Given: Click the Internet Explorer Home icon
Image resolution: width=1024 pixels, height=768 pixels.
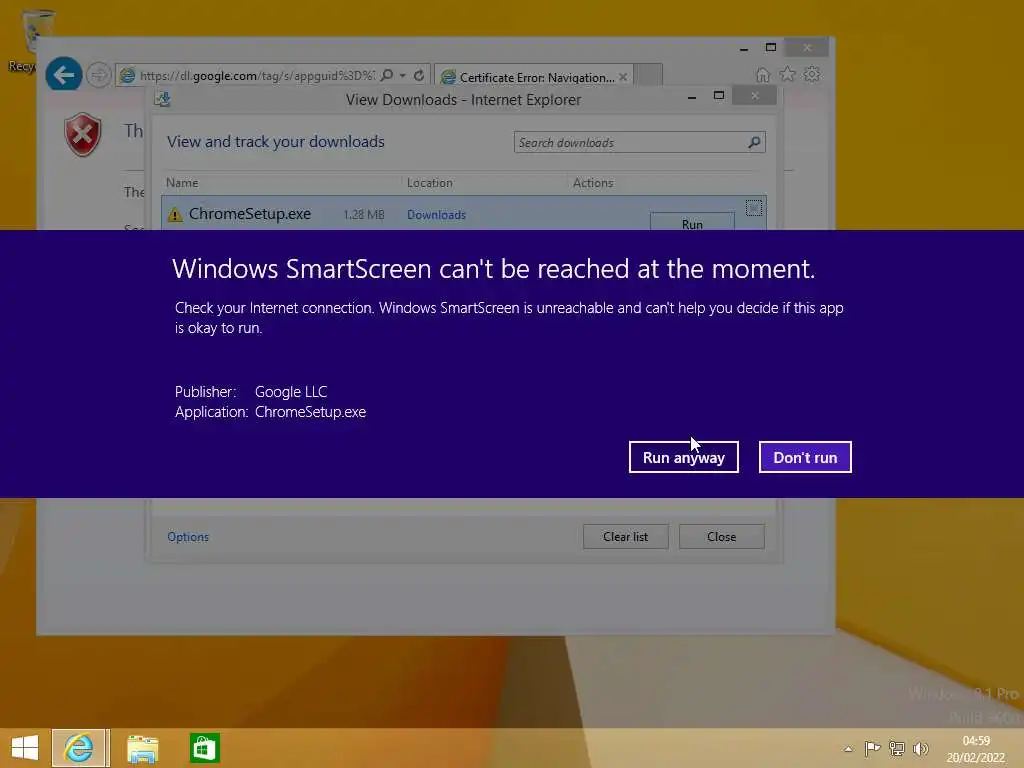Looking at the screenshot, I should click(763, 74).
